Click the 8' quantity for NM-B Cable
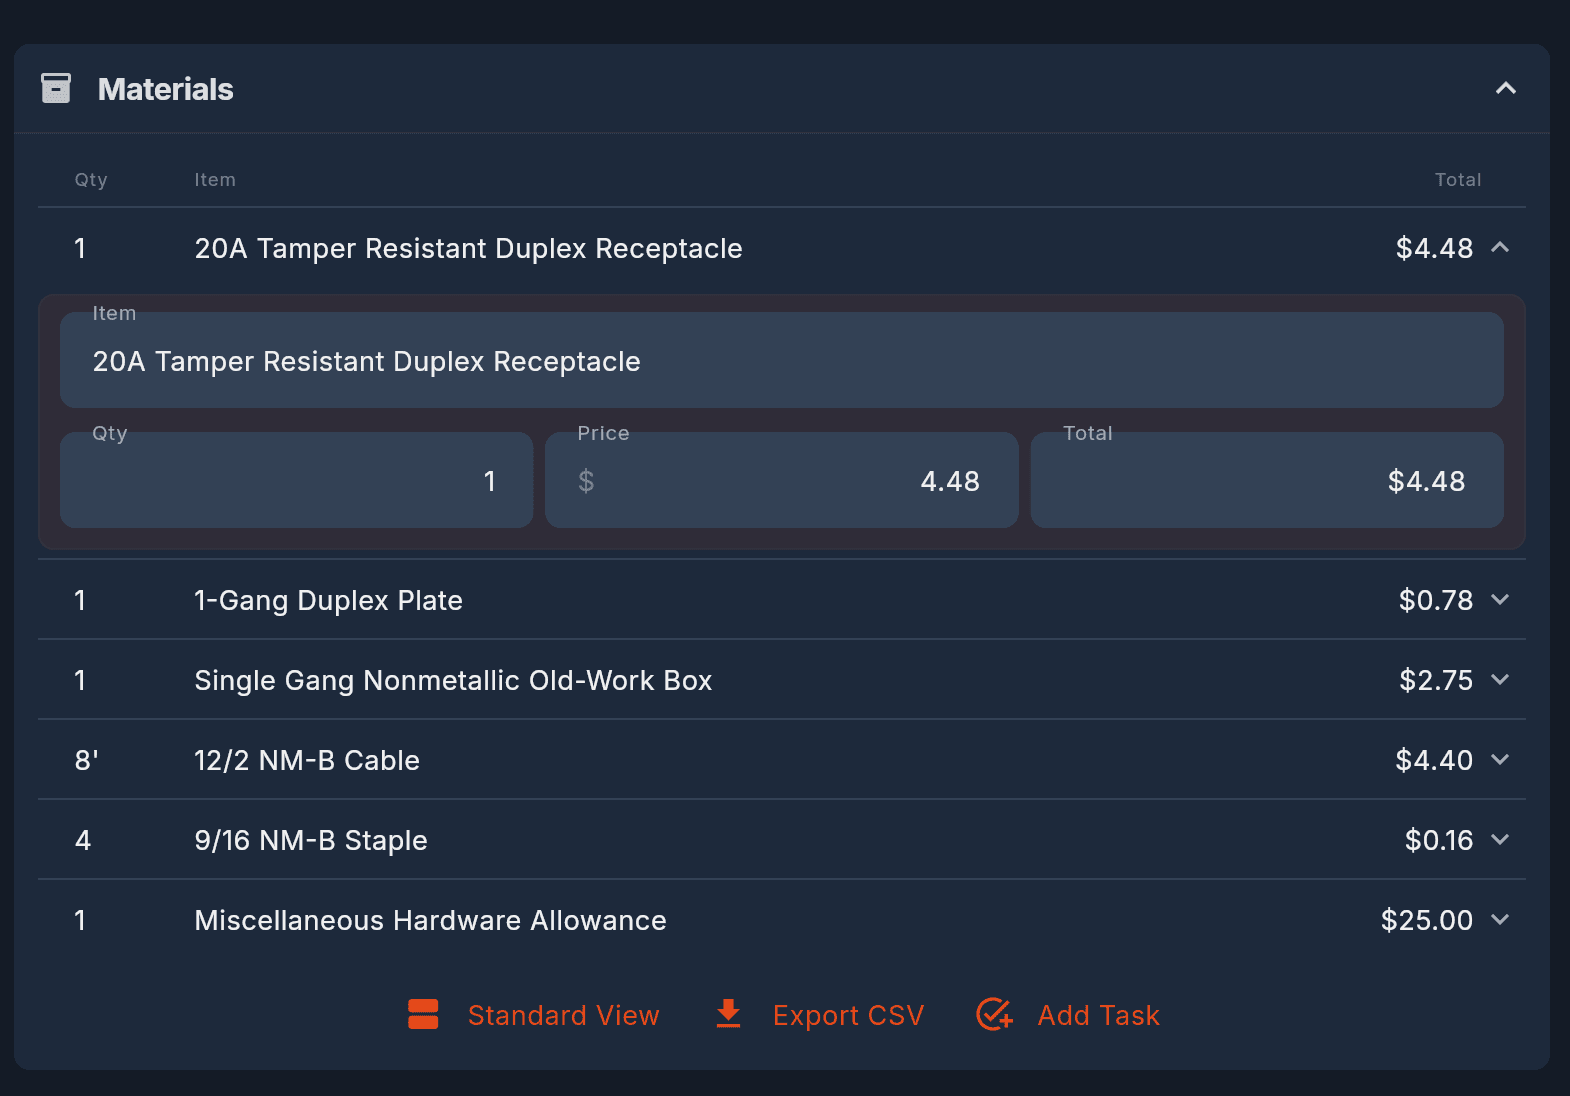This screenshot has width=1570, height=1096. point(86,760)
